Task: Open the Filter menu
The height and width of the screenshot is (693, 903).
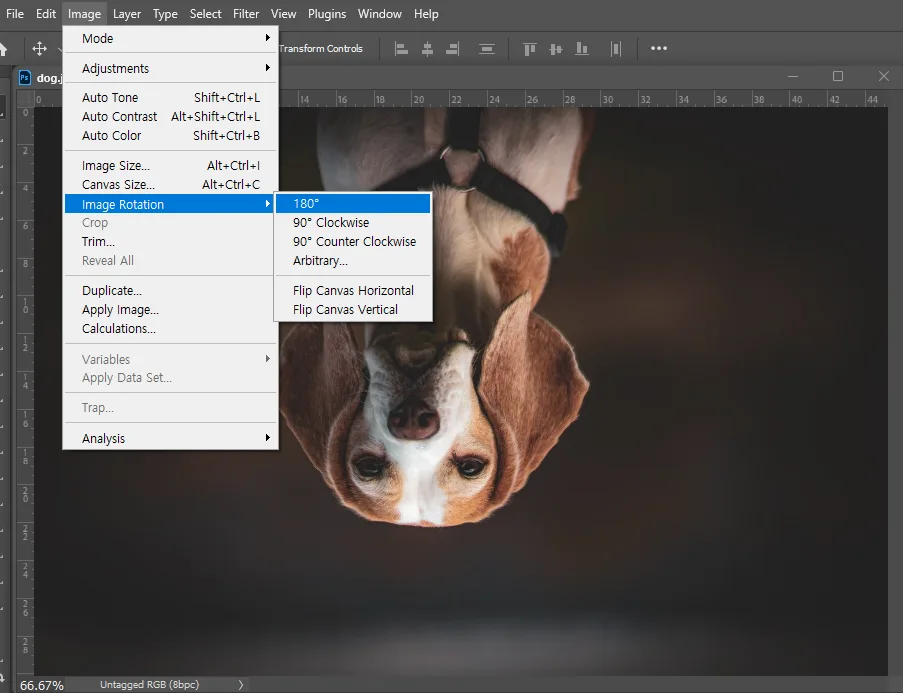Action: point(246,14)
